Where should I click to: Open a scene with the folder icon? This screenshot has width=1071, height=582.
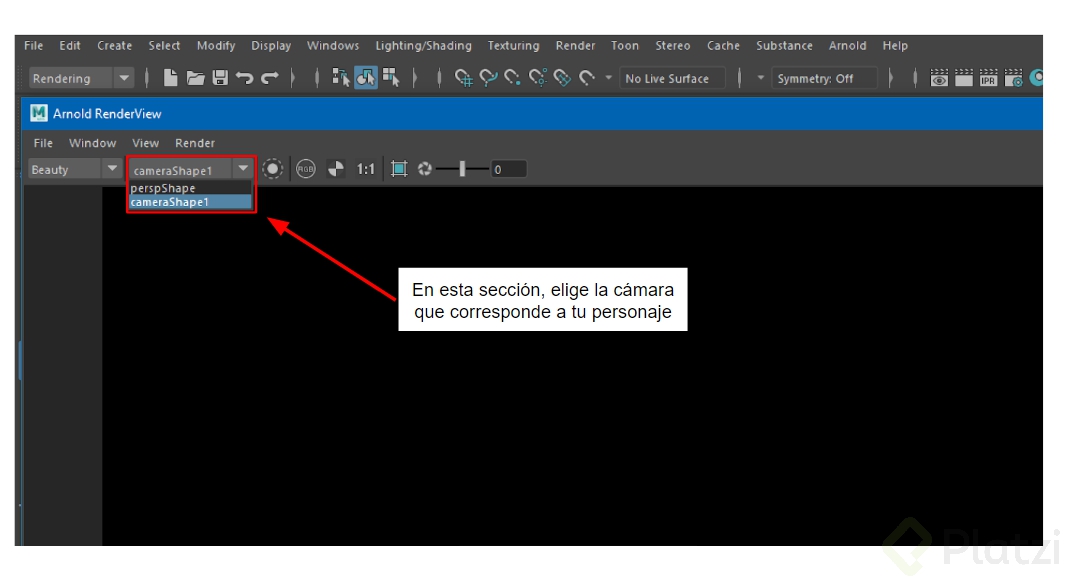195,78
